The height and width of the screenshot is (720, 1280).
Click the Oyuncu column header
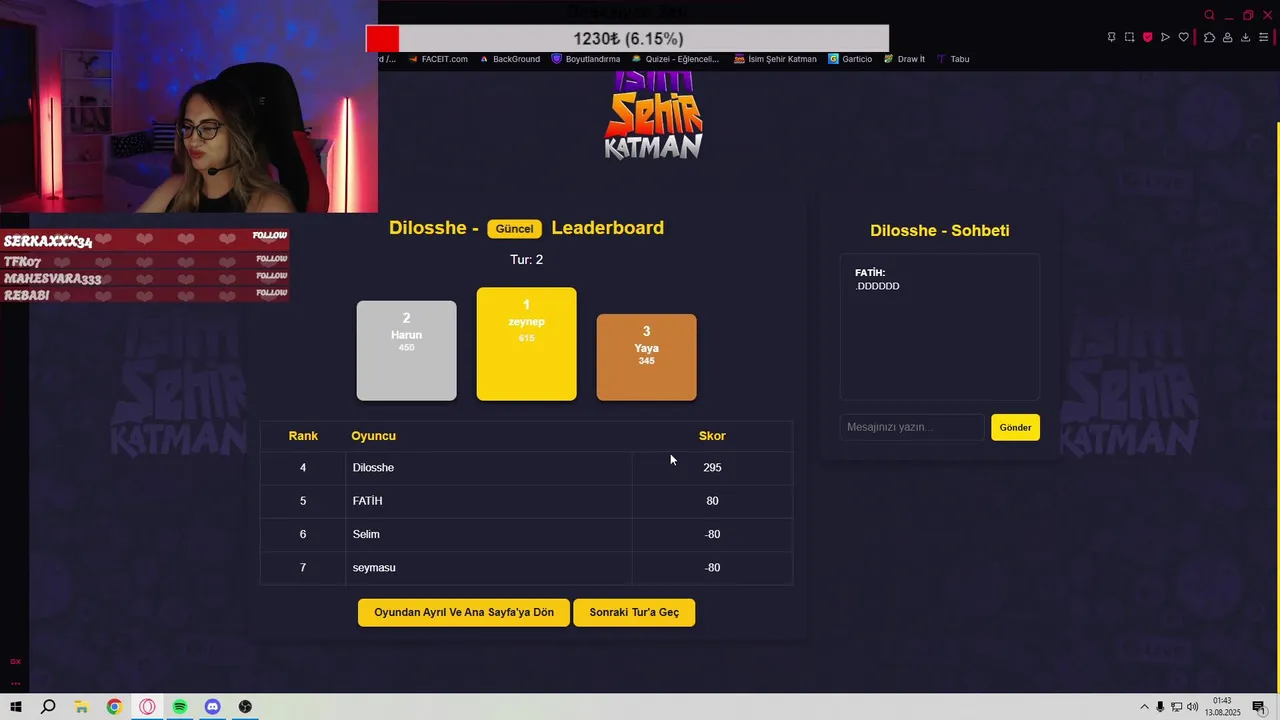(x=373, y=436)
